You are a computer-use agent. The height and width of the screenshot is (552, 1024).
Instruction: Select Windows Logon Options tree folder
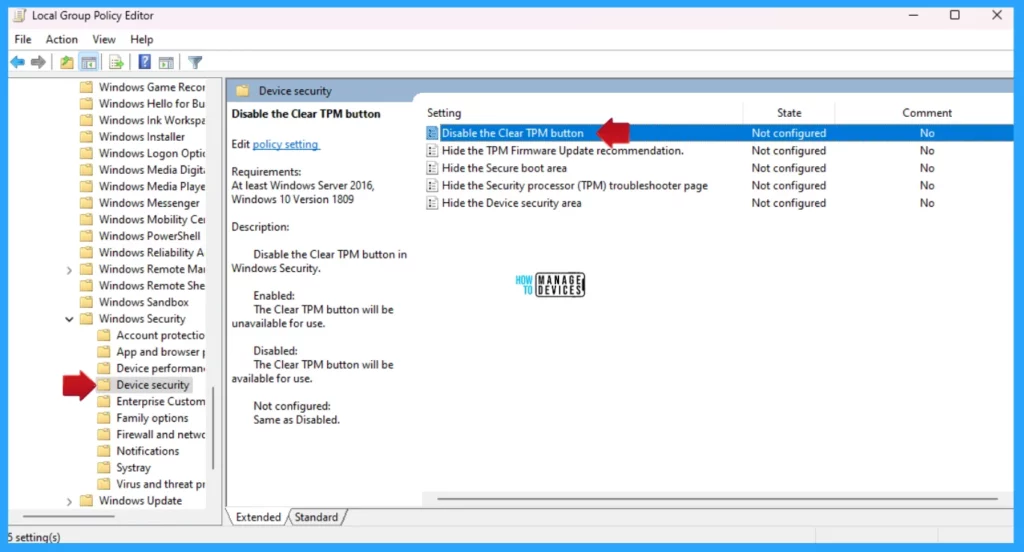(x=152, y=153)
